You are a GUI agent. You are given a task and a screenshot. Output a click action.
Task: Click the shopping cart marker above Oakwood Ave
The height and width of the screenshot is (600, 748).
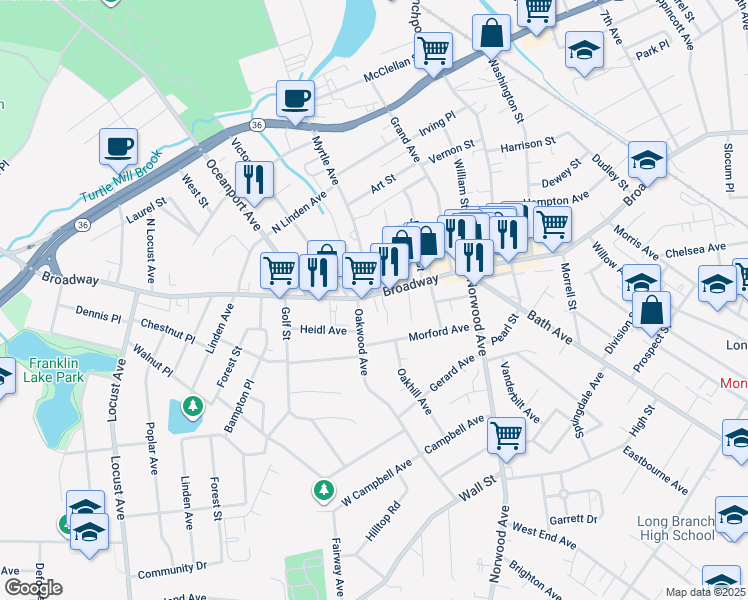[x=362, y=275]
